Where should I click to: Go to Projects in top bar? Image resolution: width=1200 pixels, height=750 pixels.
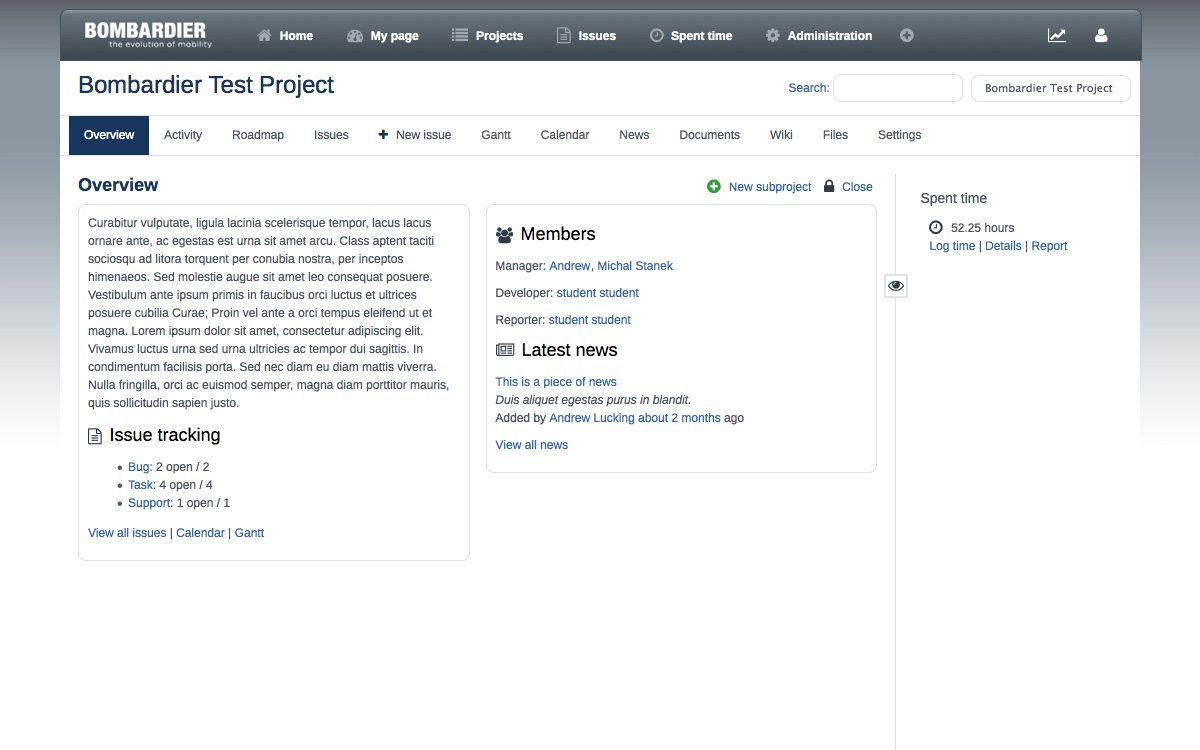pos(488,36)
